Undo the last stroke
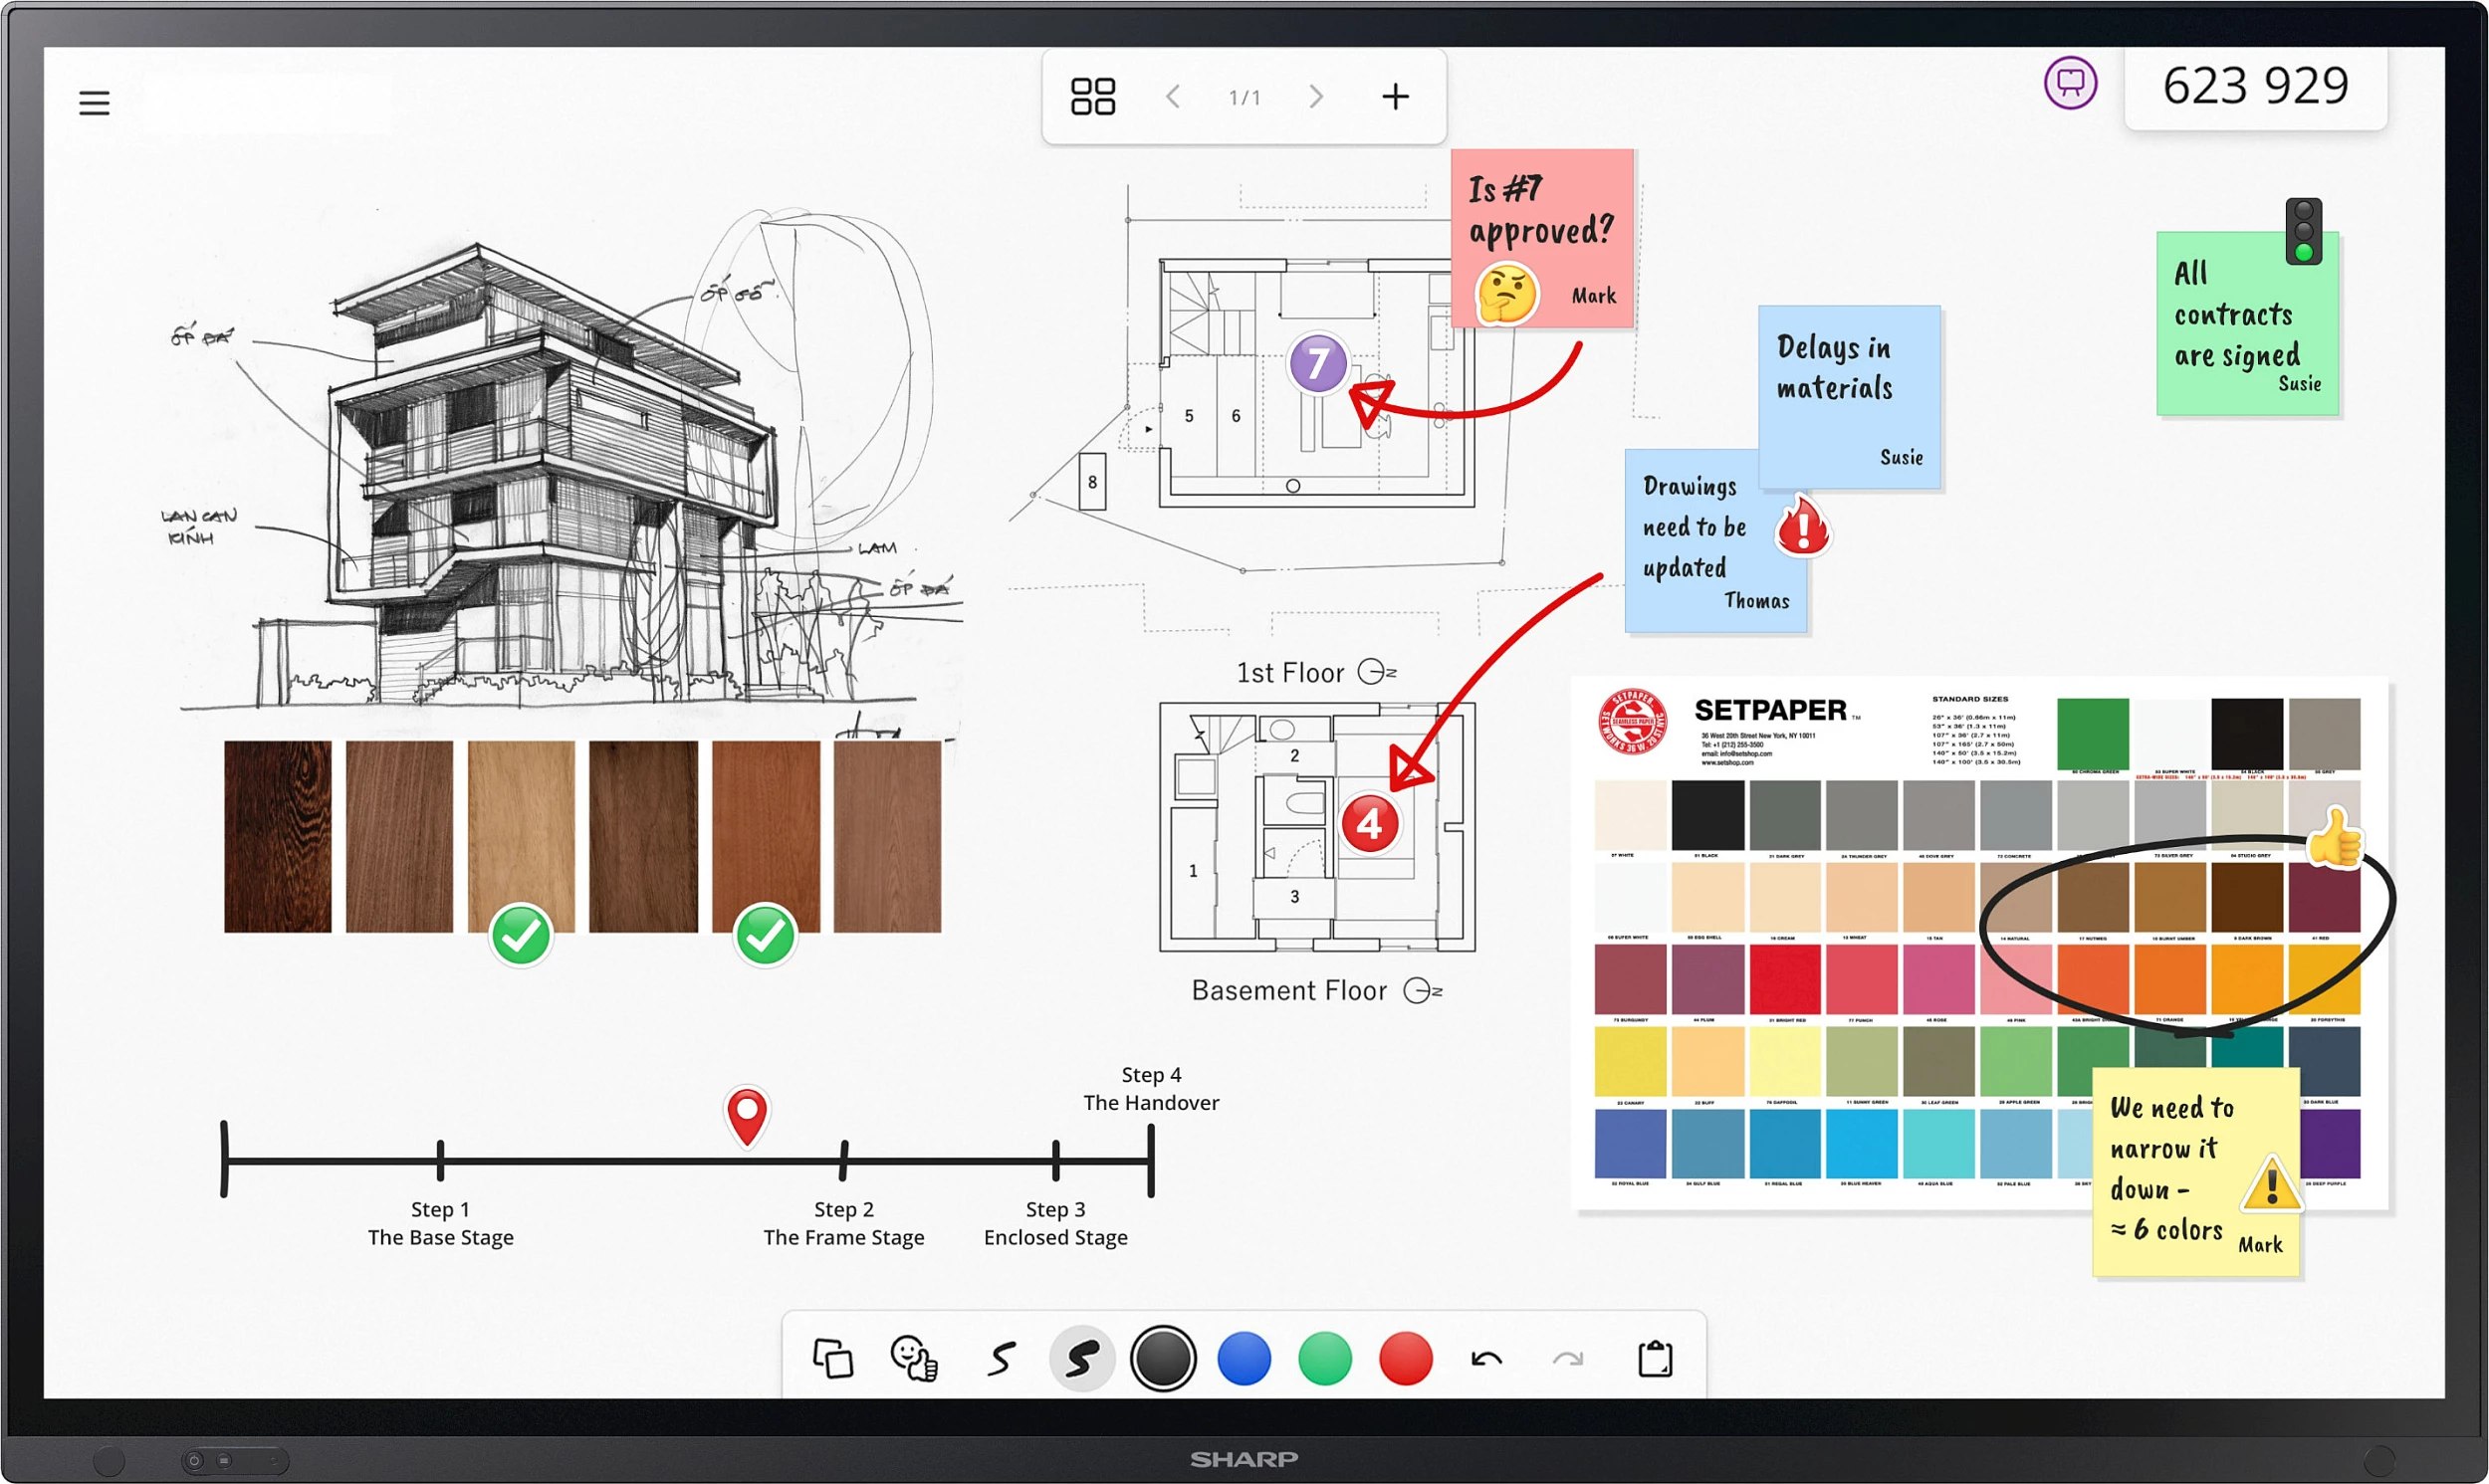Image resolution: width=2489 pixels, height=1484 pixels. (1486, 1358)
